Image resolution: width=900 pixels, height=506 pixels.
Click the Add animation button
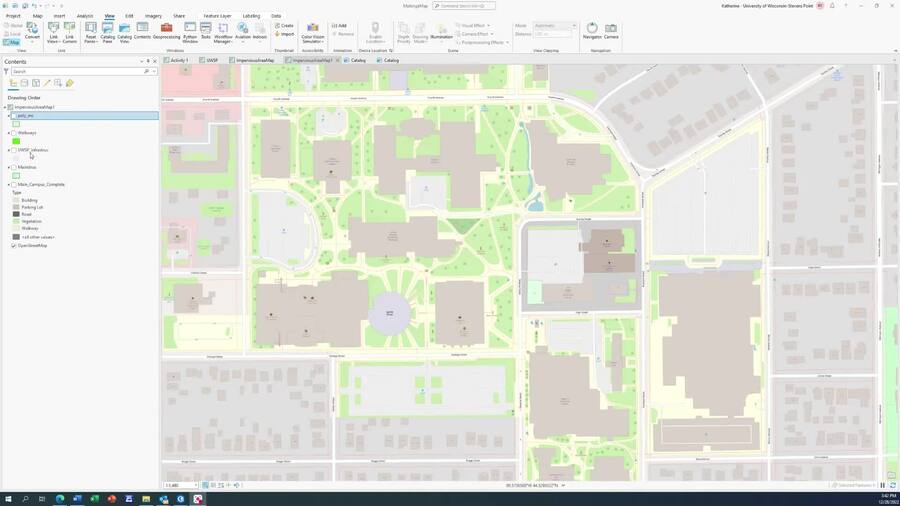click(x=339, y=26)
